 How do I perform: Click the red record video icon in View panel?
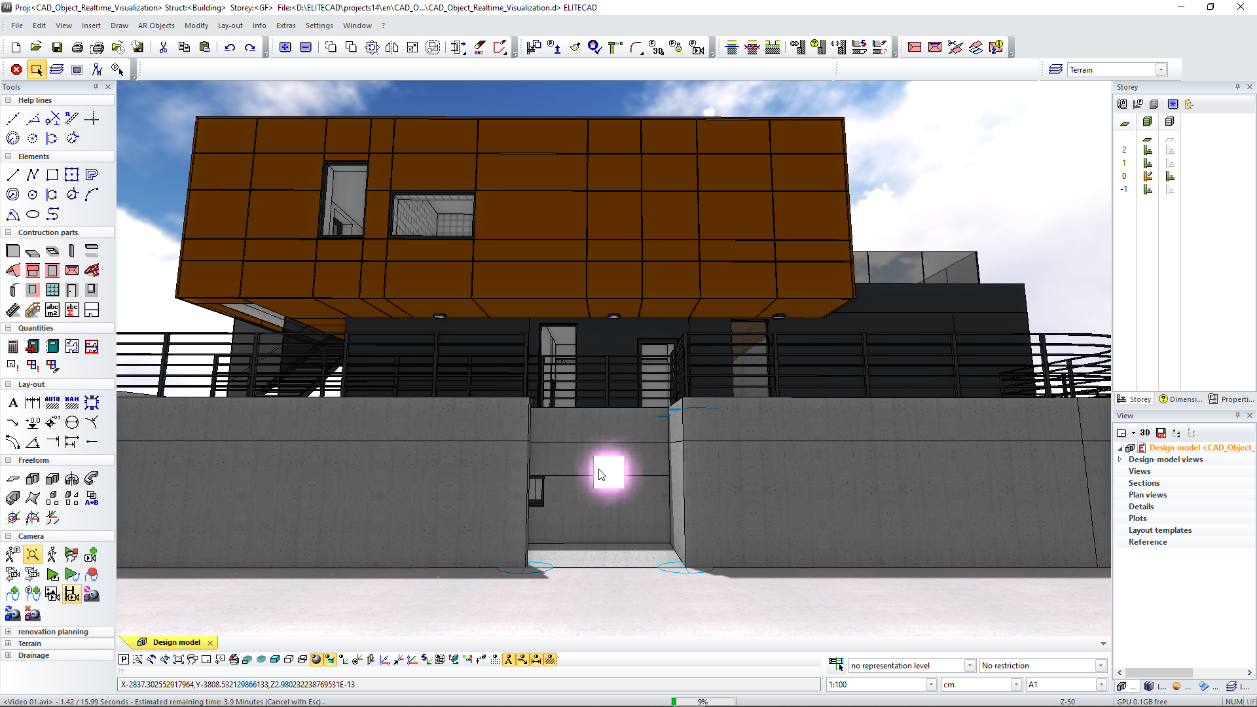(x=1161, y=433)
